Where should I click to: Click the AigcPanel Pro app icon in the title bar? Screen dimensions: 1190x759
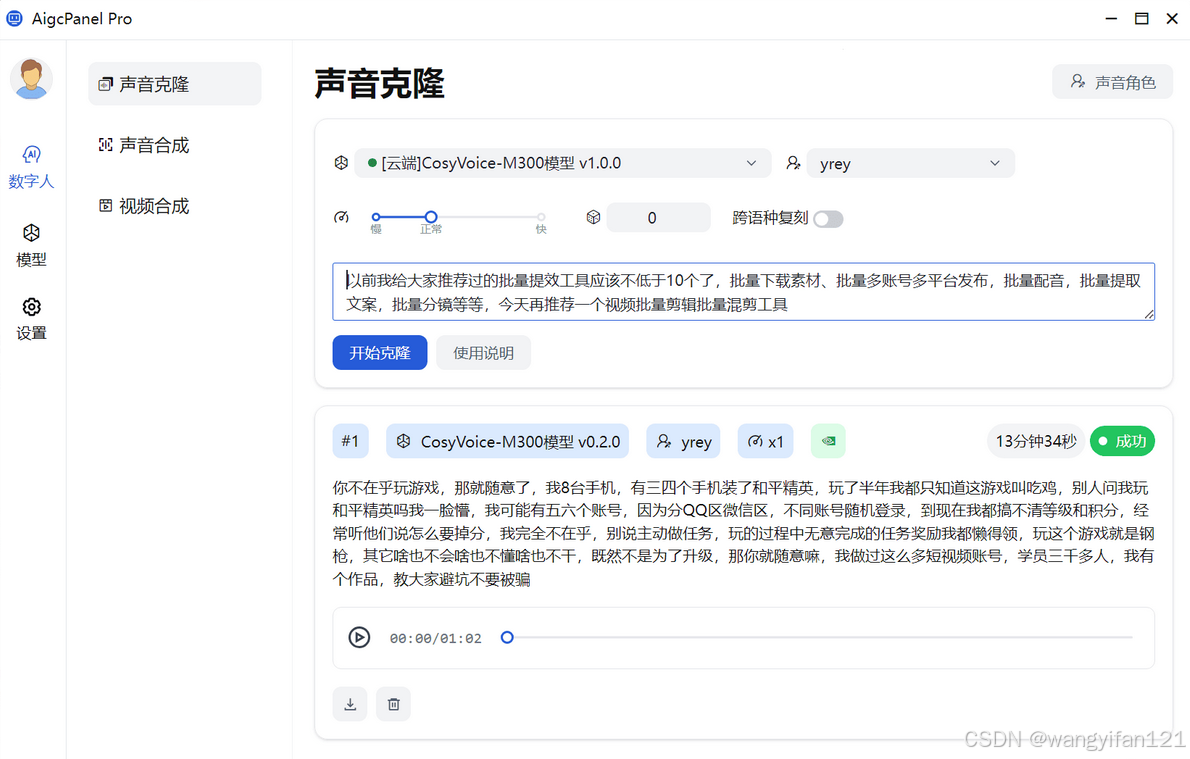pos(14,18)
